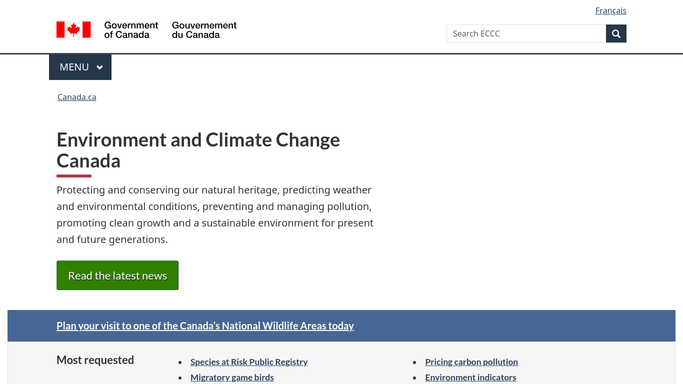Open the Environment indicators link
This screenshot has width=683, height=384.
[x=470, y=377]
